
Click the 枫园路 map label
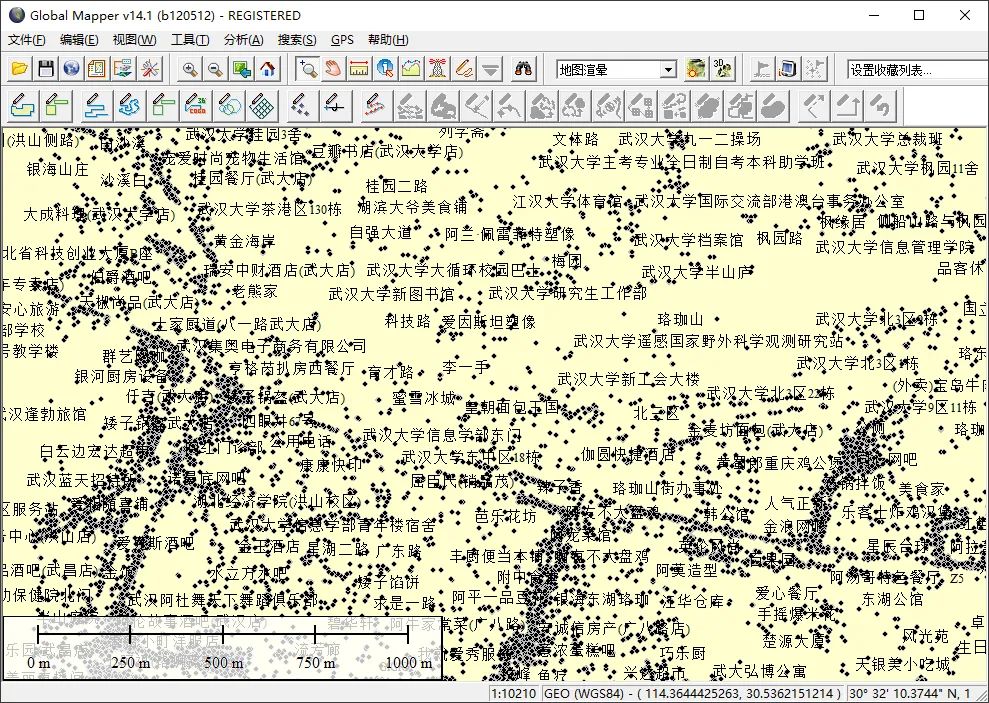(780, 238)
